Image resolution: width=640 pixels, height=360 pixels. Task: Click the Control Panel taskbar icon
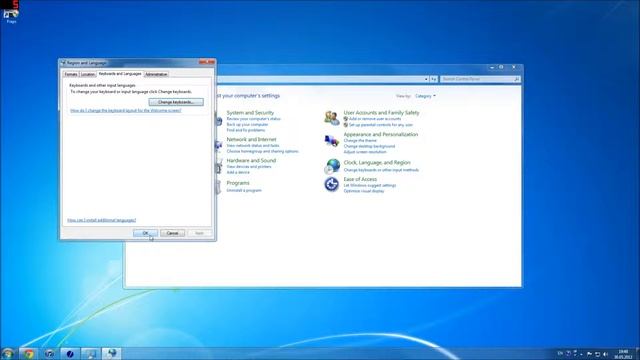coord(112,354)
